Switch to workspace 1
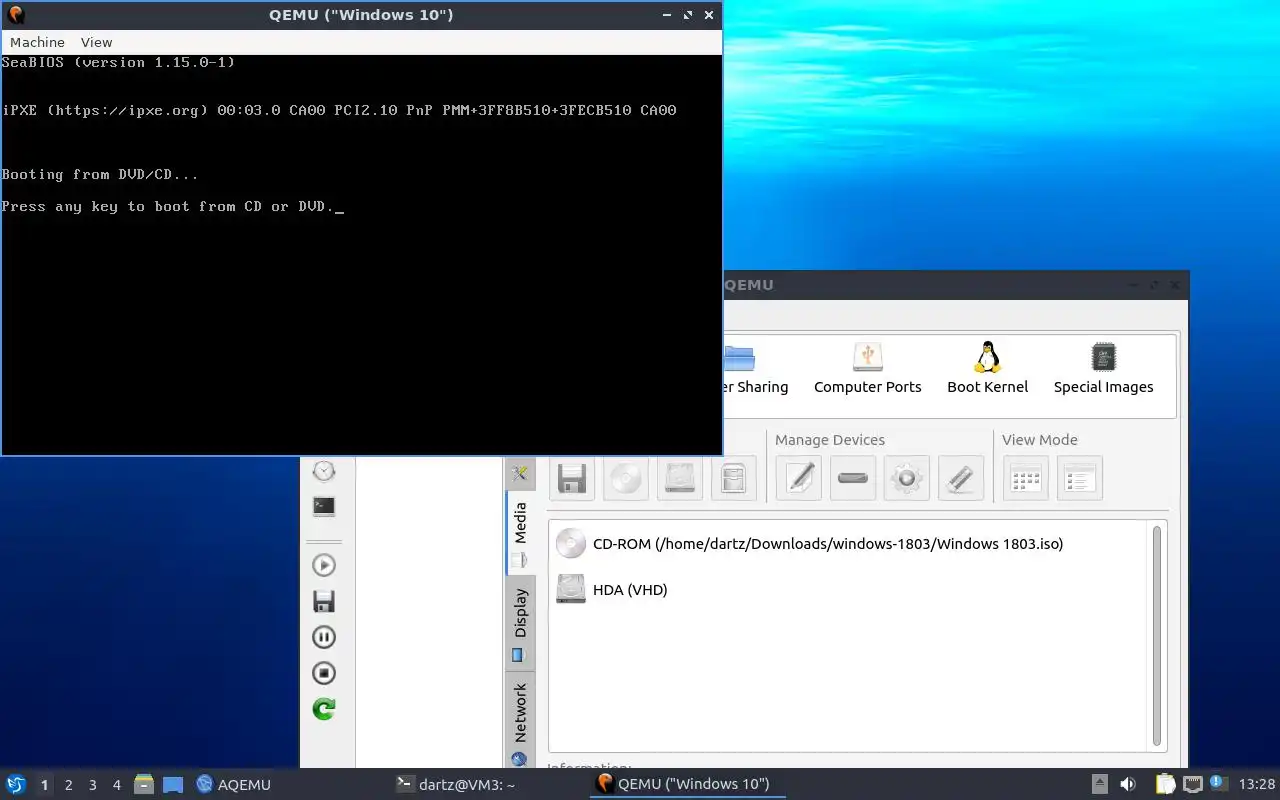This screenshot has height=800, width=1280. (x=44, y=785)
